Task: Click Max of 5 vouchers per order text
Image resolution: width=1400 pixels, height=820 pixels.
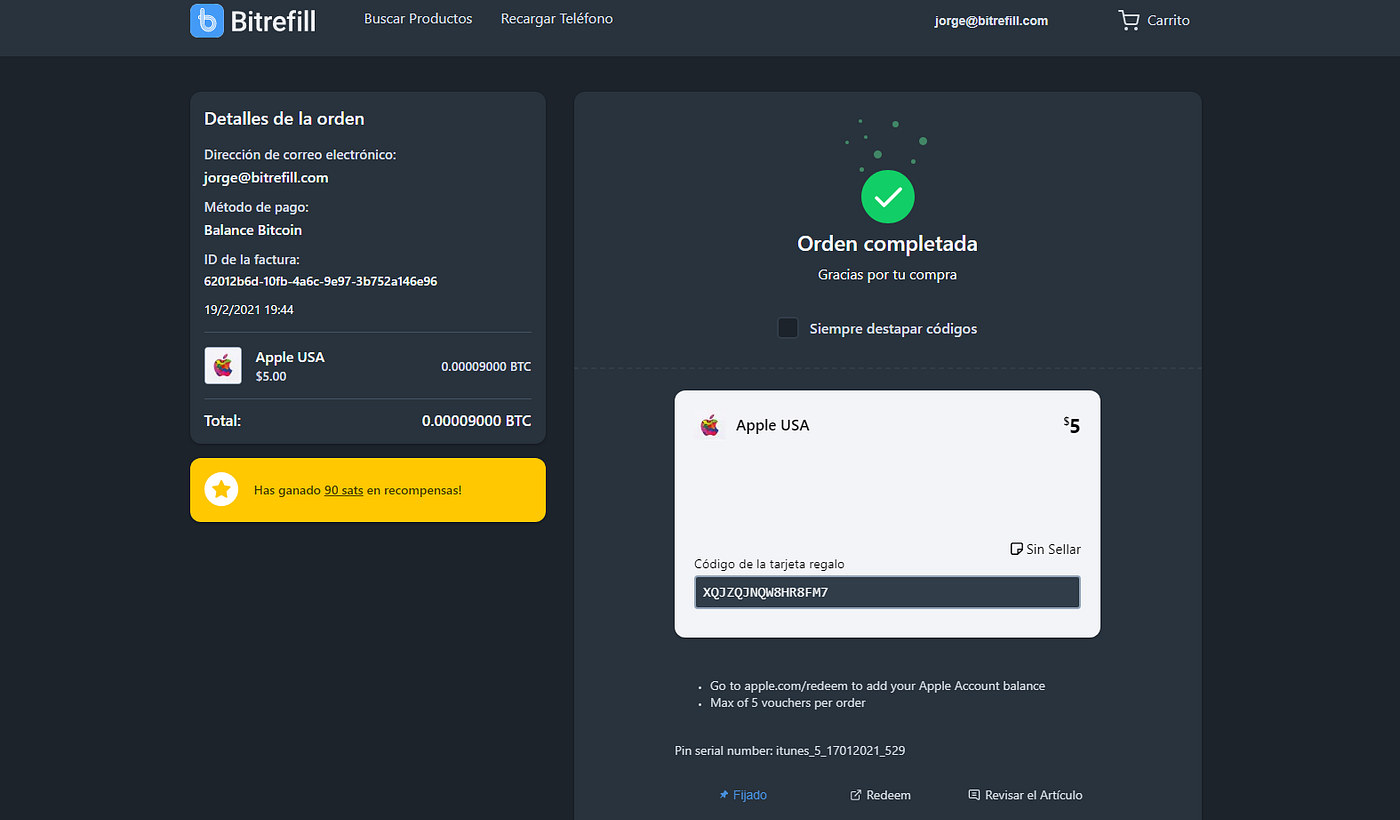Action: click(788, 703)
